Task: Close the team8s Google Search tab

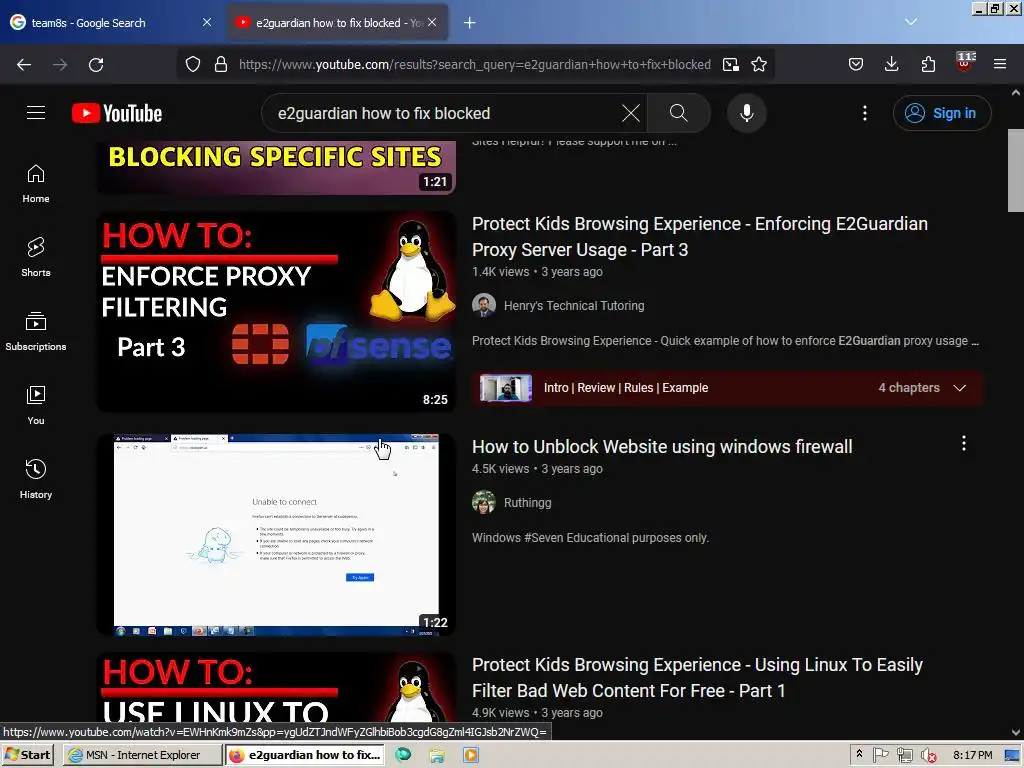Action: (206, 22)
